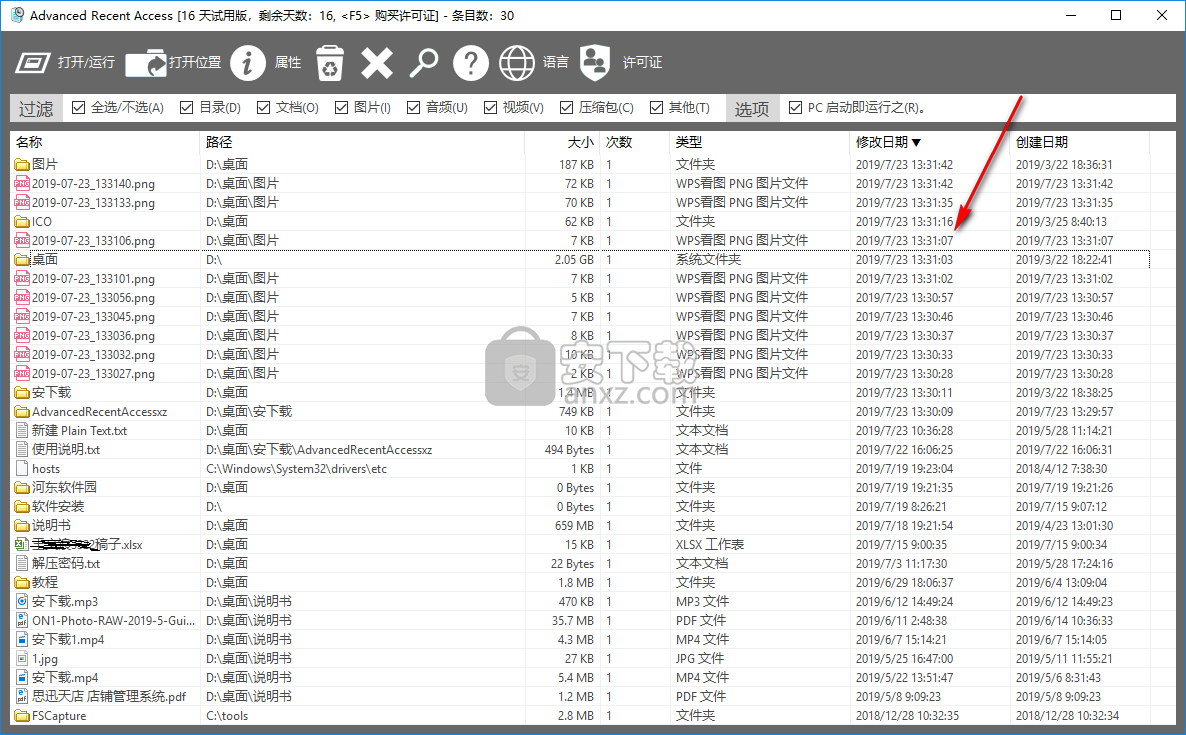Sort by Path (路径) column header
Screen dimensions: 1186x735
click(x=362, y=142)
